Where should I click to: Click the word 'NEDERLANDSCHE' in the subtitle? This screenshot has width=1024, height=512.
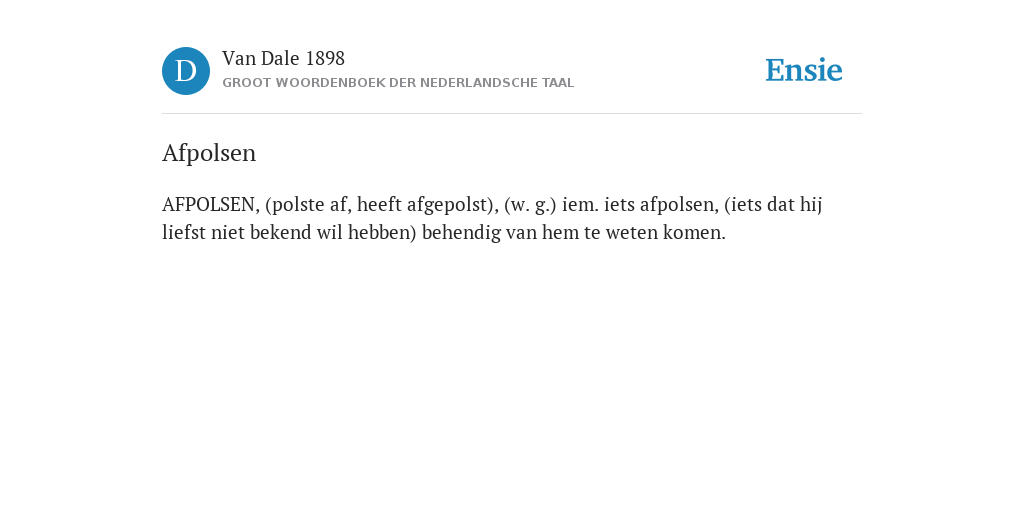tap(478, 83)
